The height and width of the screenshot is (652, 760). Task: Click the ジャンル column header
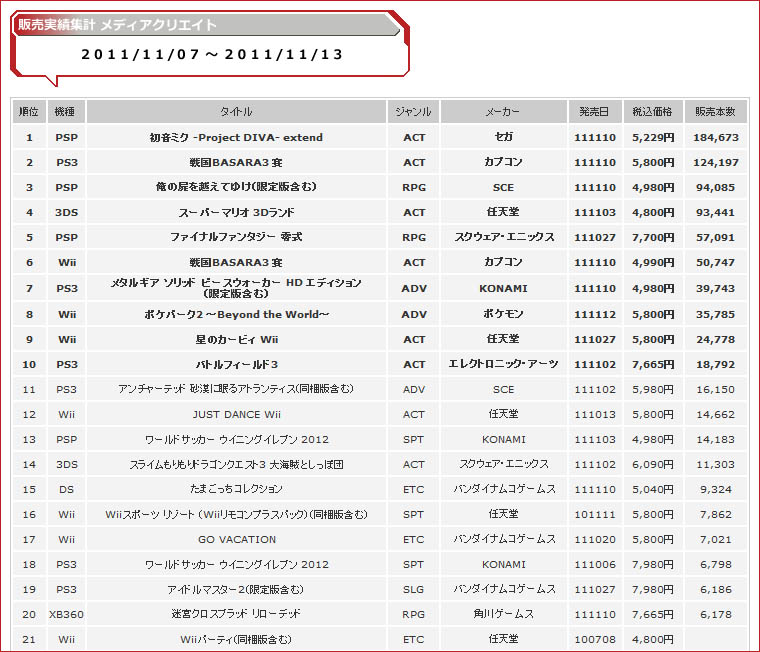[x=413, y=111]
